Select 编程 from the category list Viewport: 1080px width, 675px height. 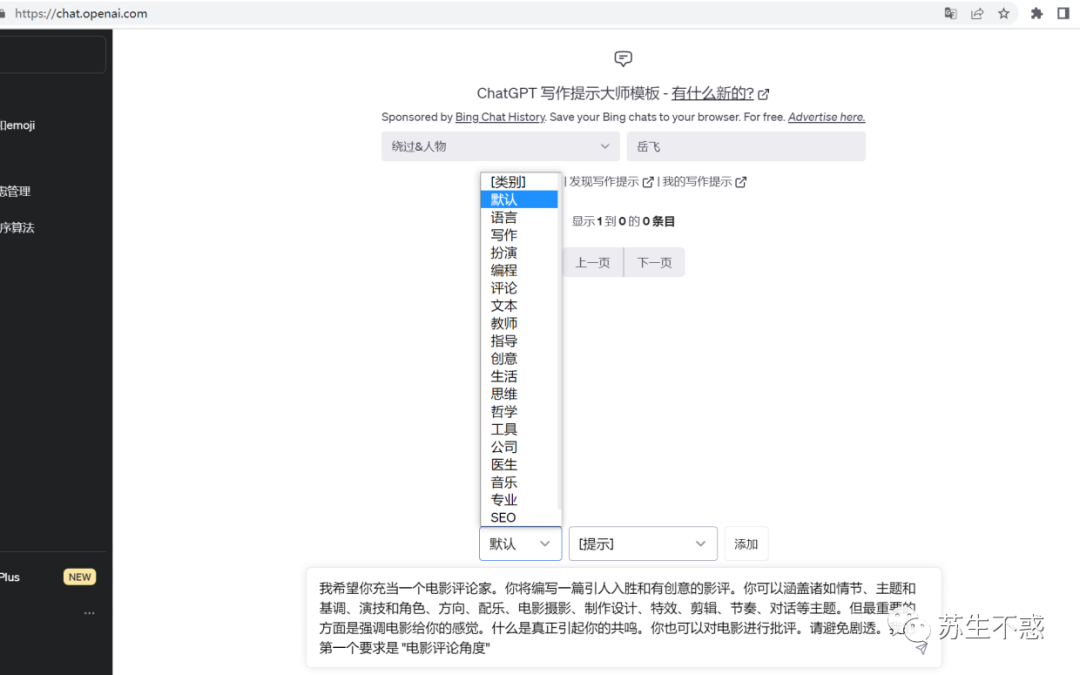(x=503, y=270)
